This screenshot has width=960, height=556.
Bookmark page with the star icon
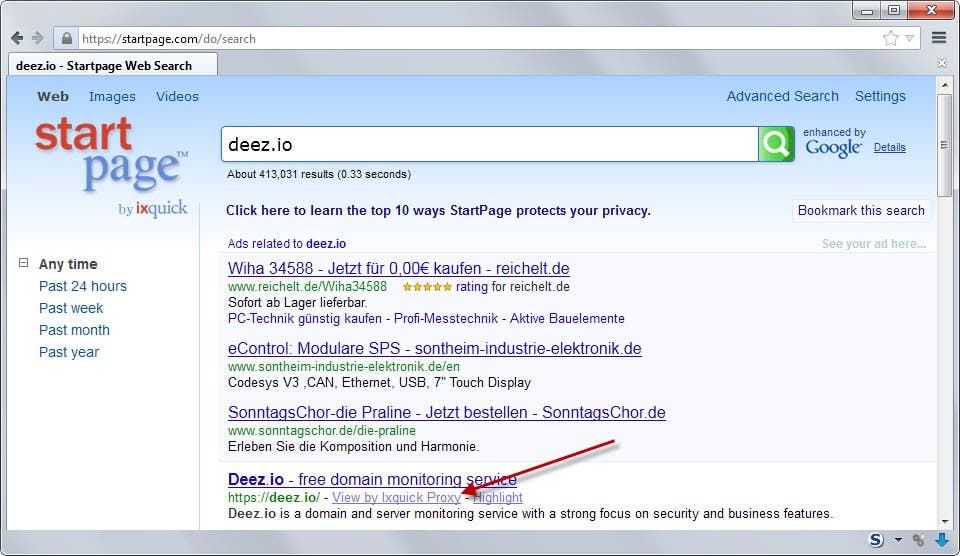tap(891, 38)
